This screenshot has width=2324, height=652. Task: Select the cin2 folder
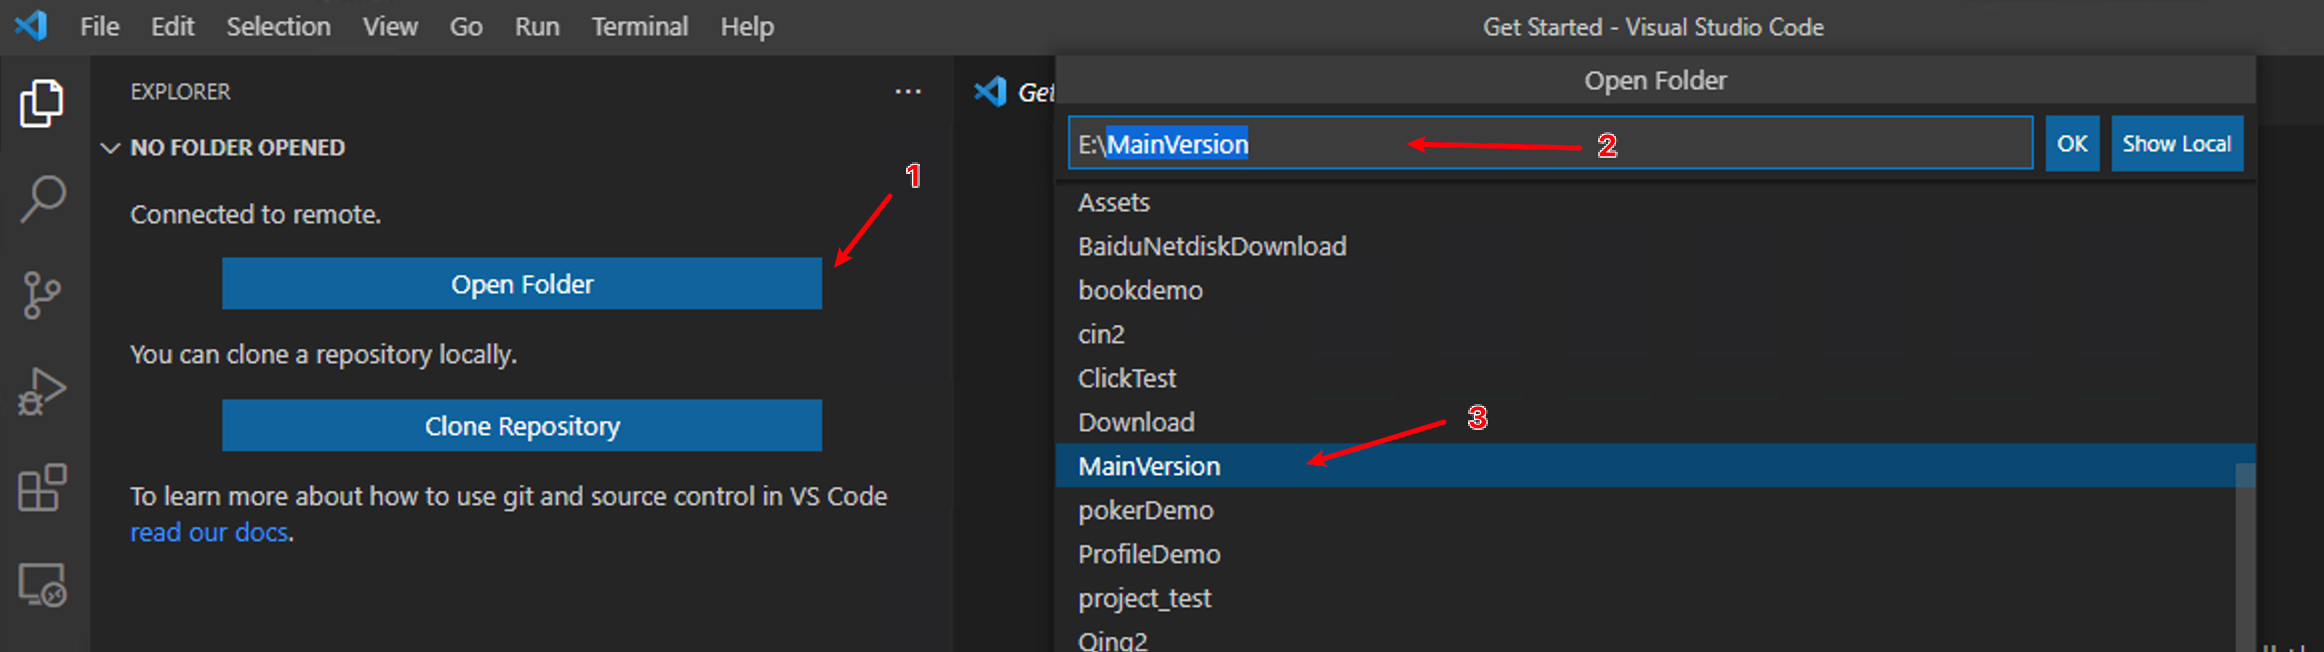[x=1655, y=334]
